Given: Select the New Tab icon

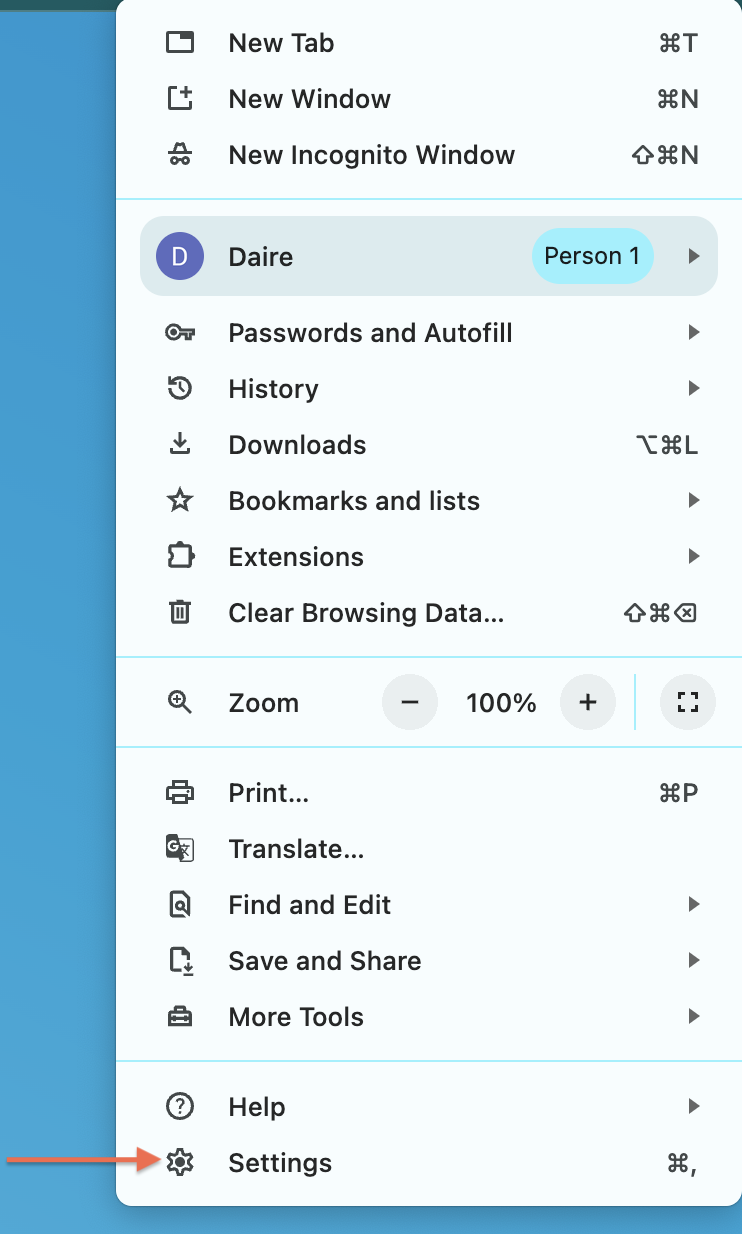Looking at the screenshot, I should (x=180, y=42).
